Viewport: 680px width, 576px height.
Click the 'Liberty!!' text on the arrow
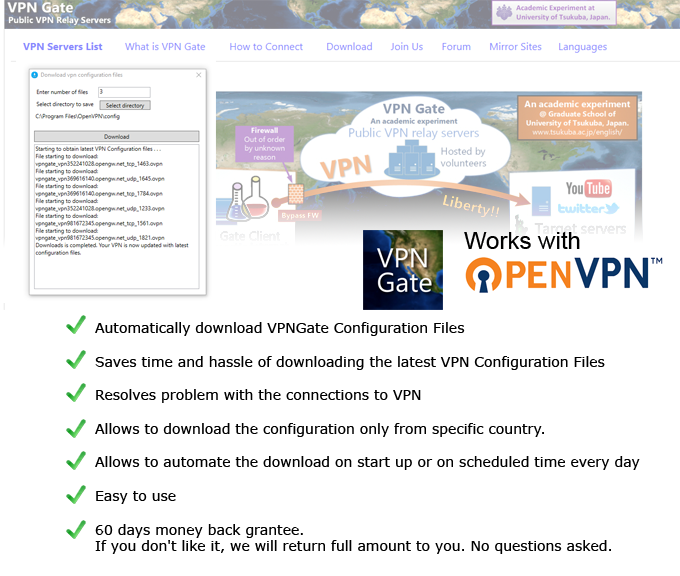tap(471, 206)
